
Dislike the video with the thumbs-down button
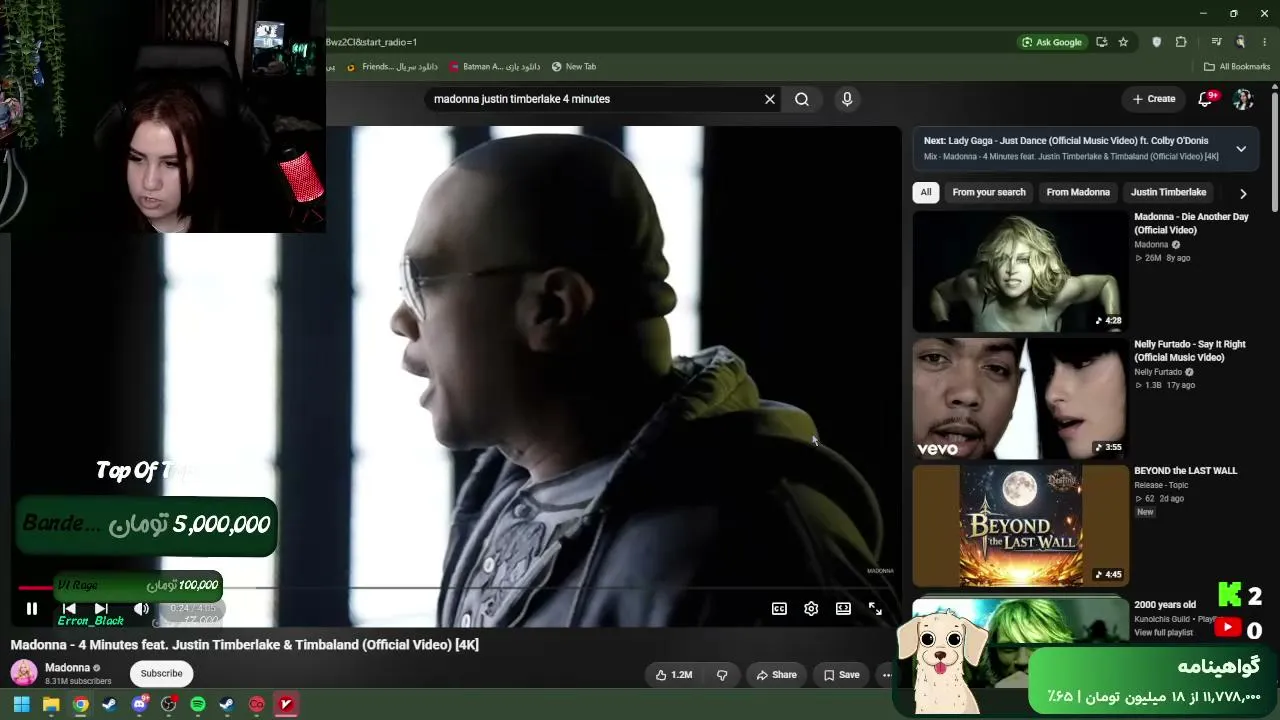click(722, 675)
